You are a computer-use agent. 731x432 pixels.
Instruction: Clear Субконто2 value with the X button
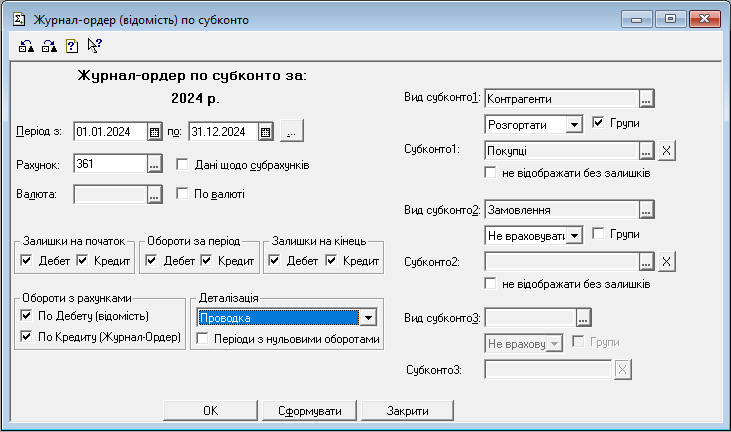(667, 262)
